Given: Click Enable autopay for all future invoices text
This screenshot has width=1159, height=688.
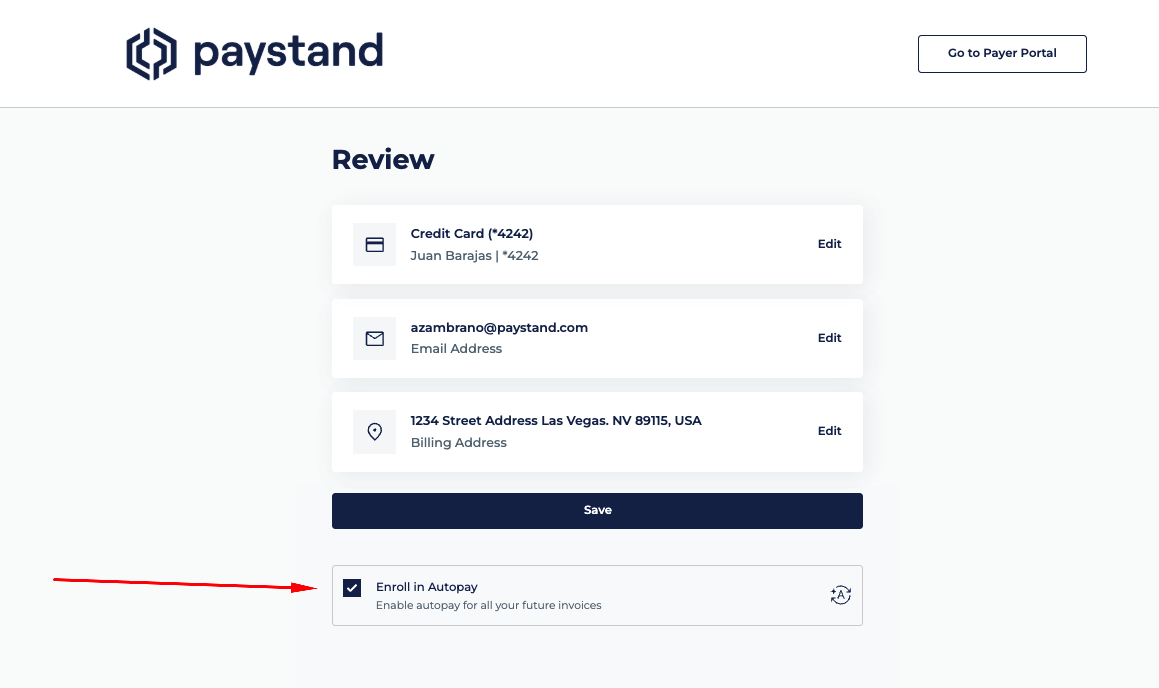Looking at the screenshot, I should (489, 605).
